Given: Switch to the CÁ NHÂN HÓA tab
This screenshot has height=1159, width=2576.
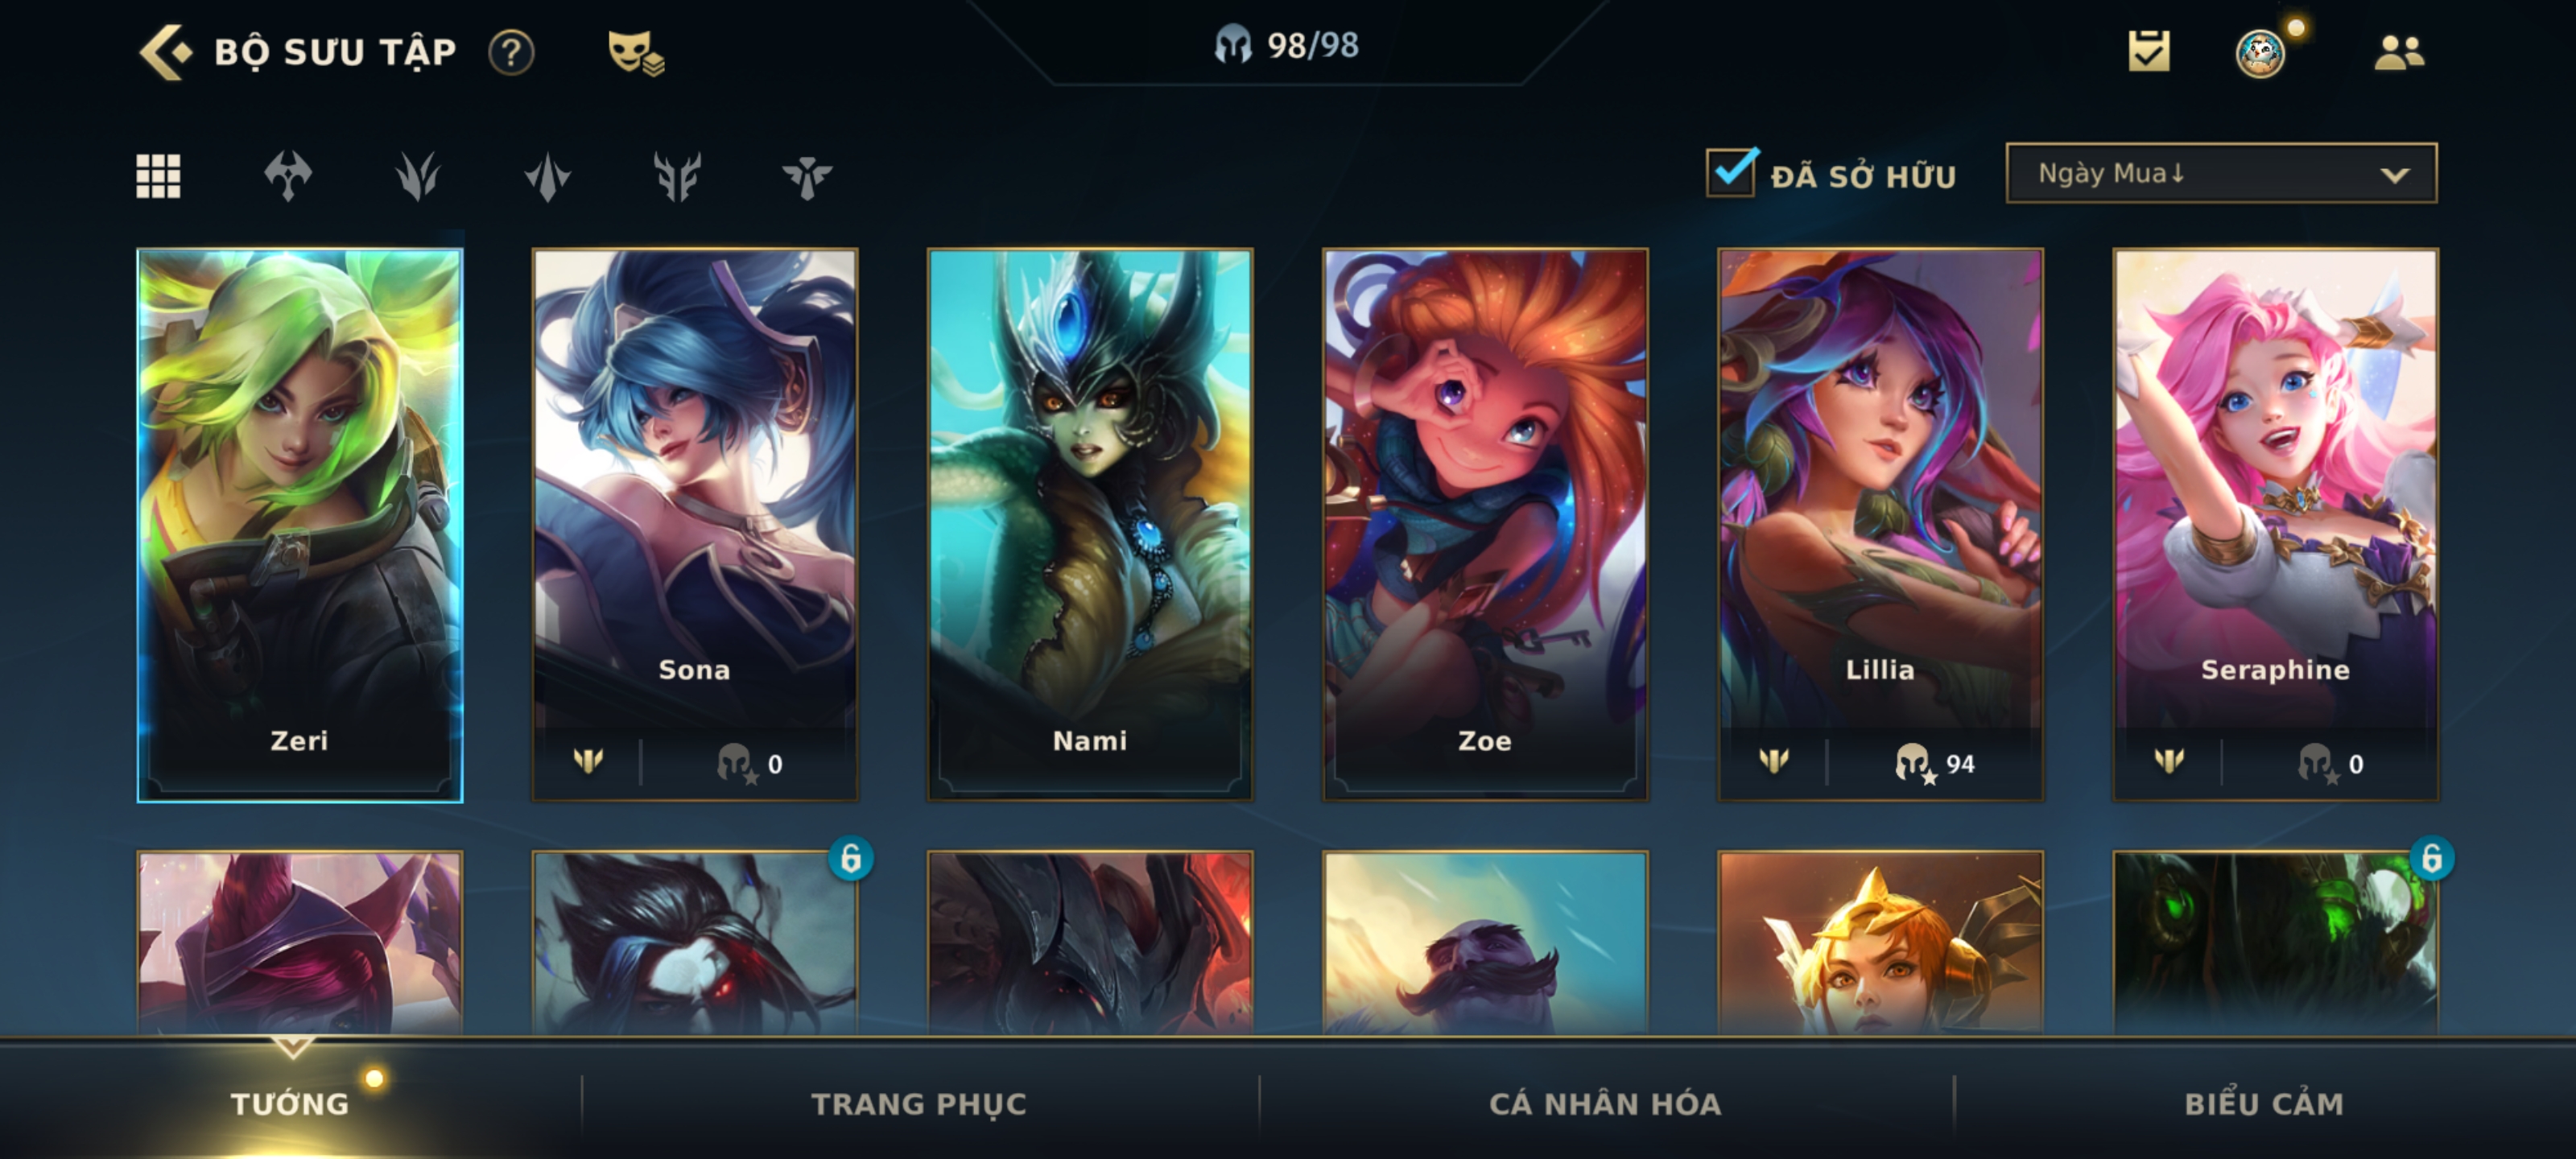Looking at the screenshot, I should pos(1605,1104).
